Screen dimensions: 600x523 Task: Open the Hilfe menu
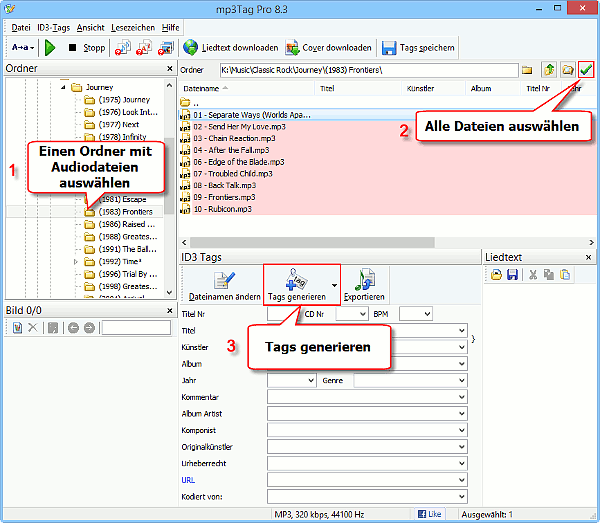point(170,28)
